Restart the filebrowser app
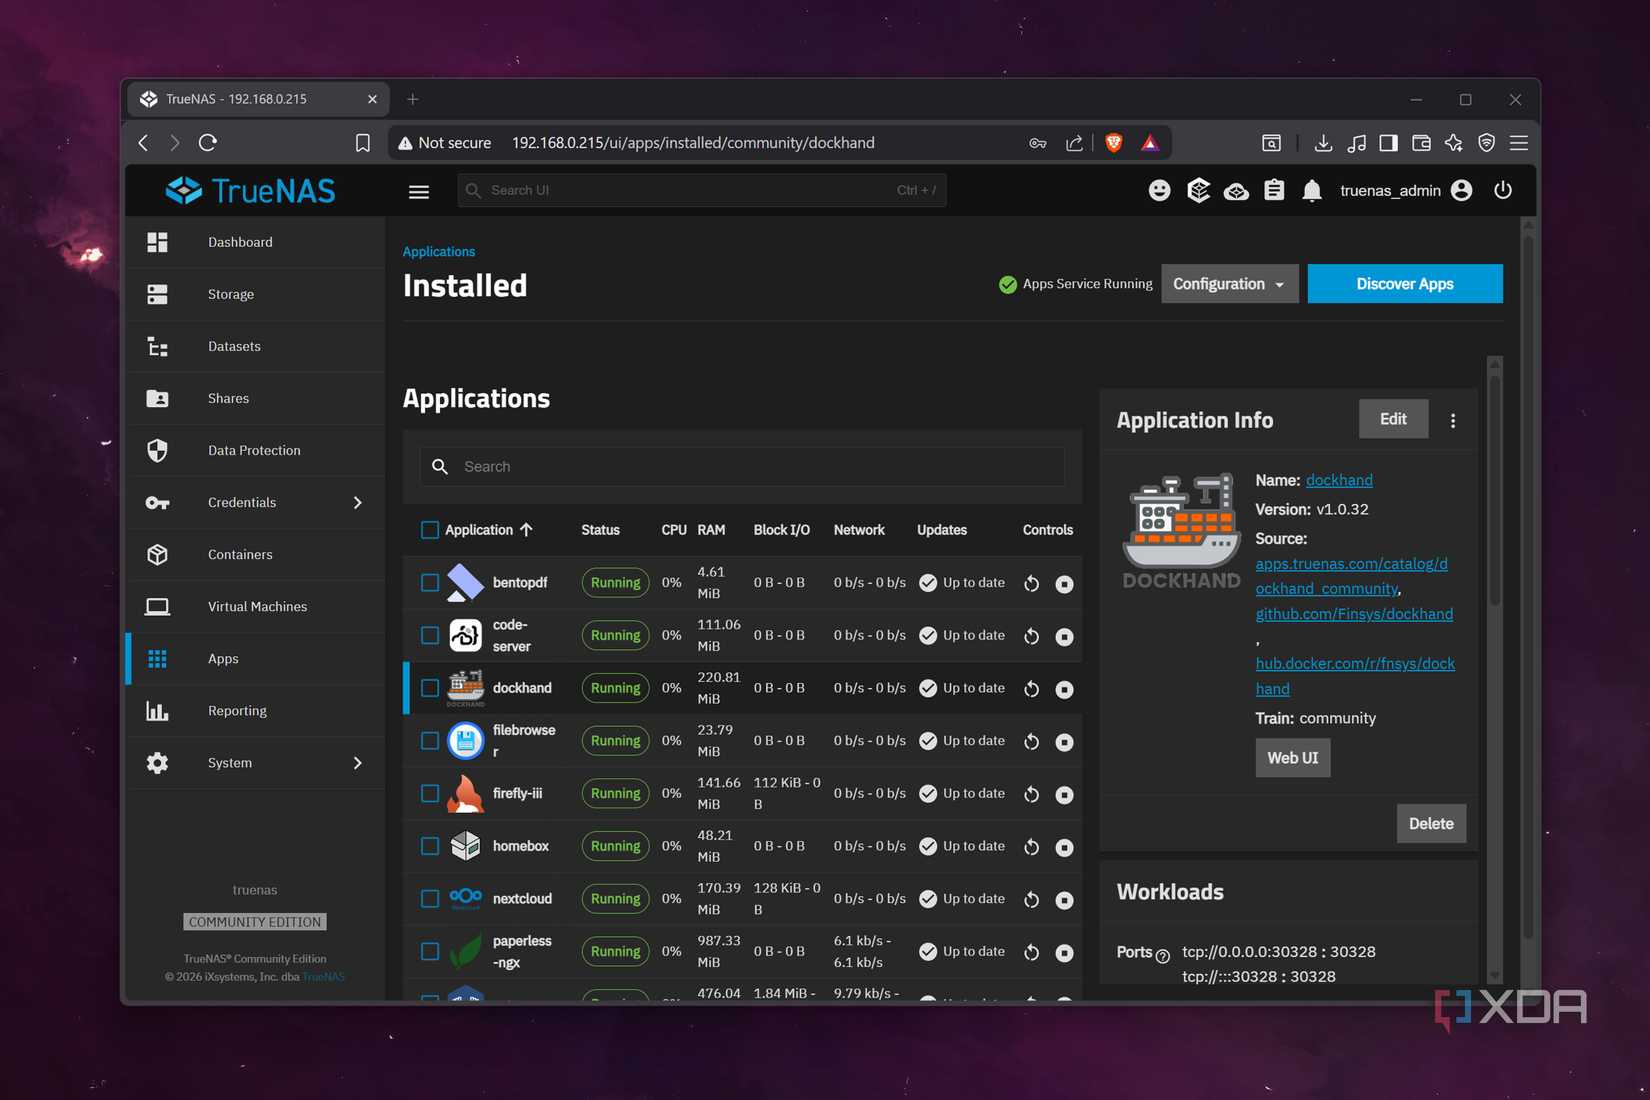Image resolution: width=1650 pixels, height=1100 pixels. (x=1032, y=741)
